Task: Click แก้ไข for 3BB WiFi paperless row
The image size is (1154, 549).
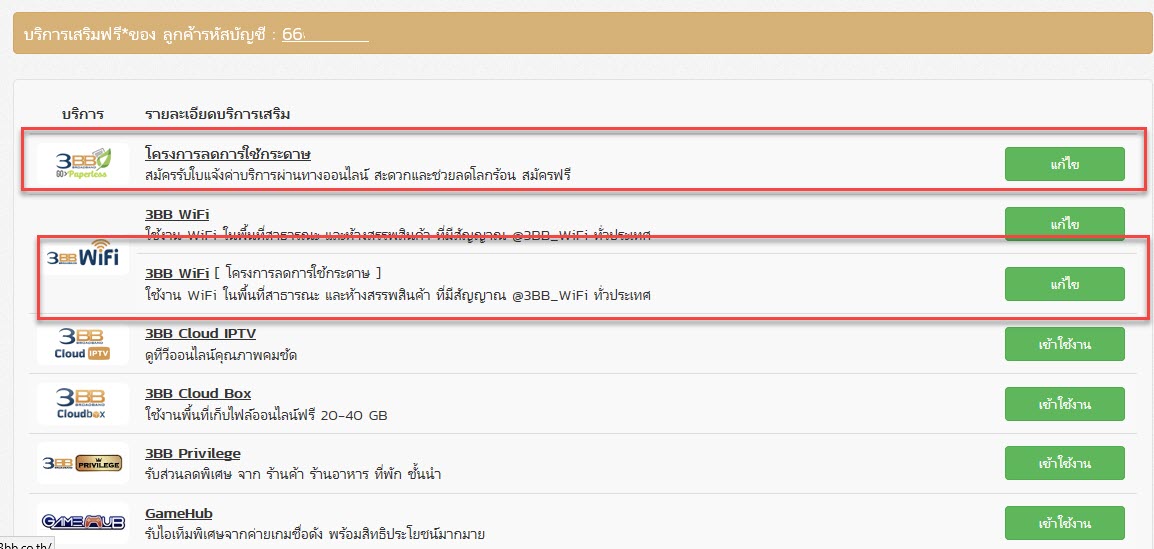Action: 1065,284
